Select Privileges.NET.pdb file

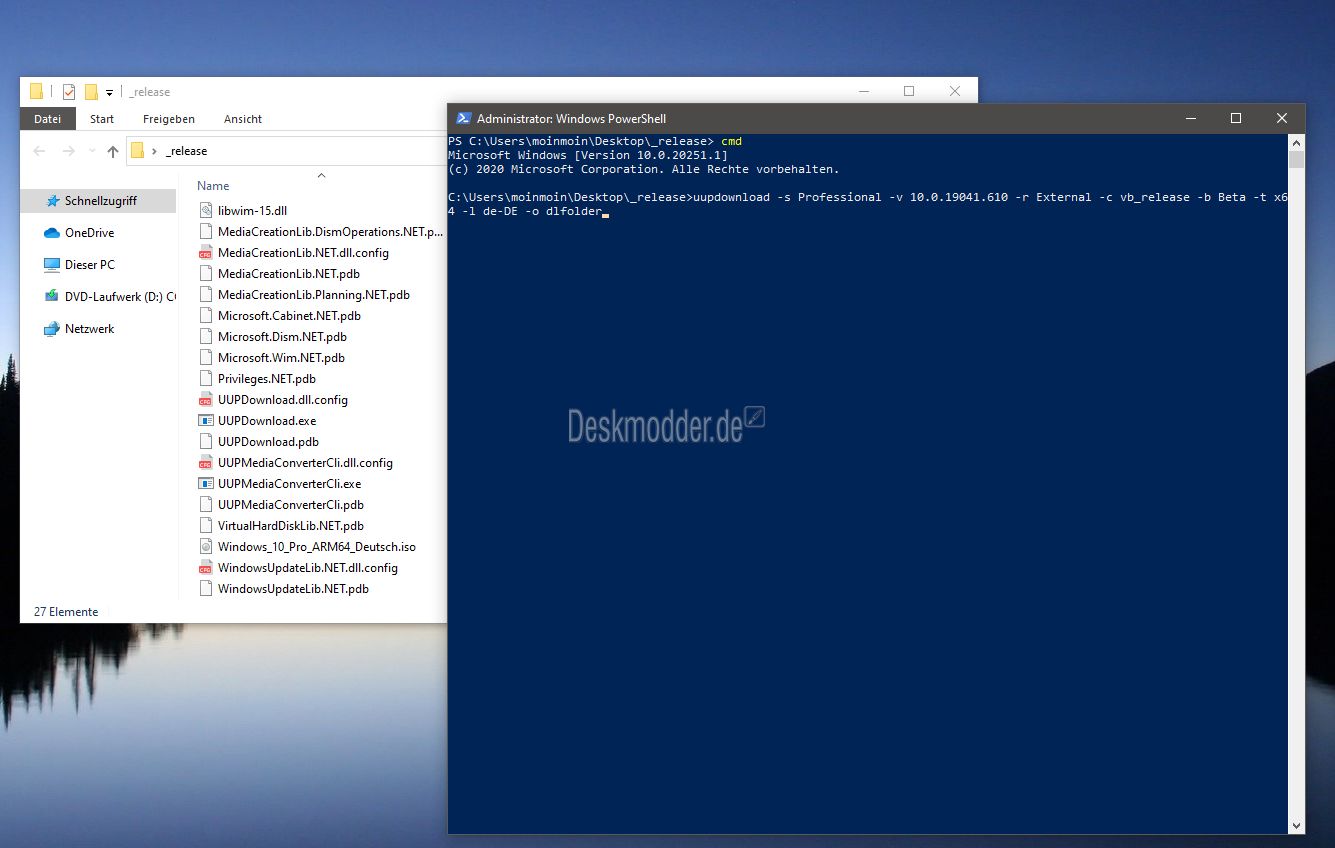[267, 379]
